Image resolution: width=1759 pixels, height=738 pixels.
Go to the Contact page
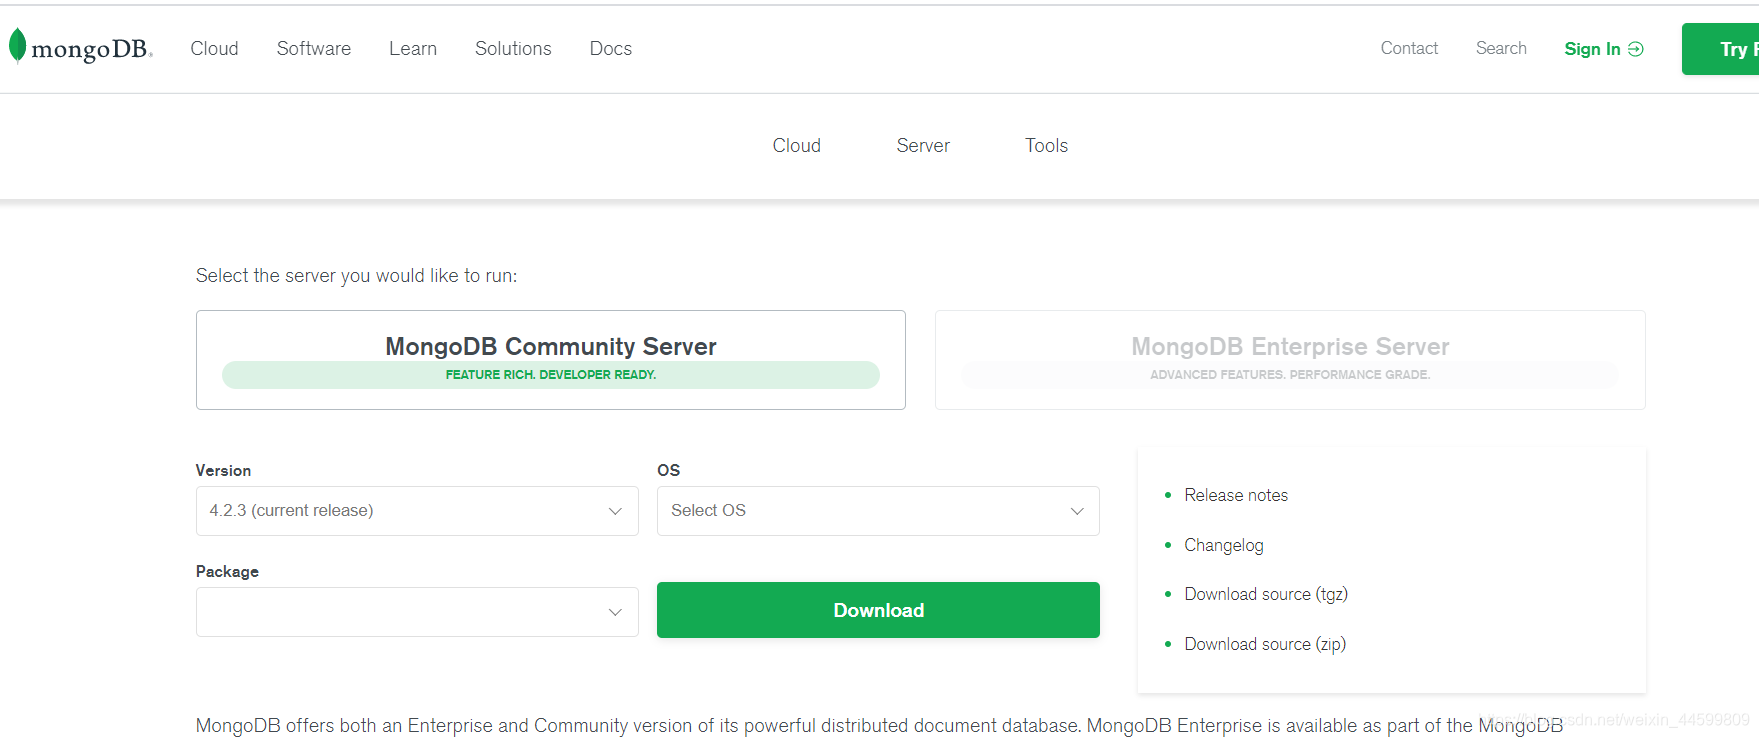click(x=1409, y=48)
